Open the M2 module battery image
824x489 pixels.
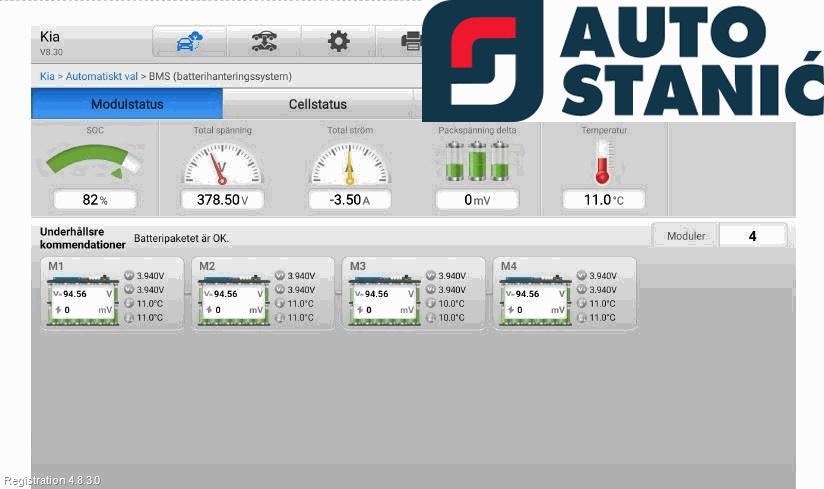click(x=233, y=300)
